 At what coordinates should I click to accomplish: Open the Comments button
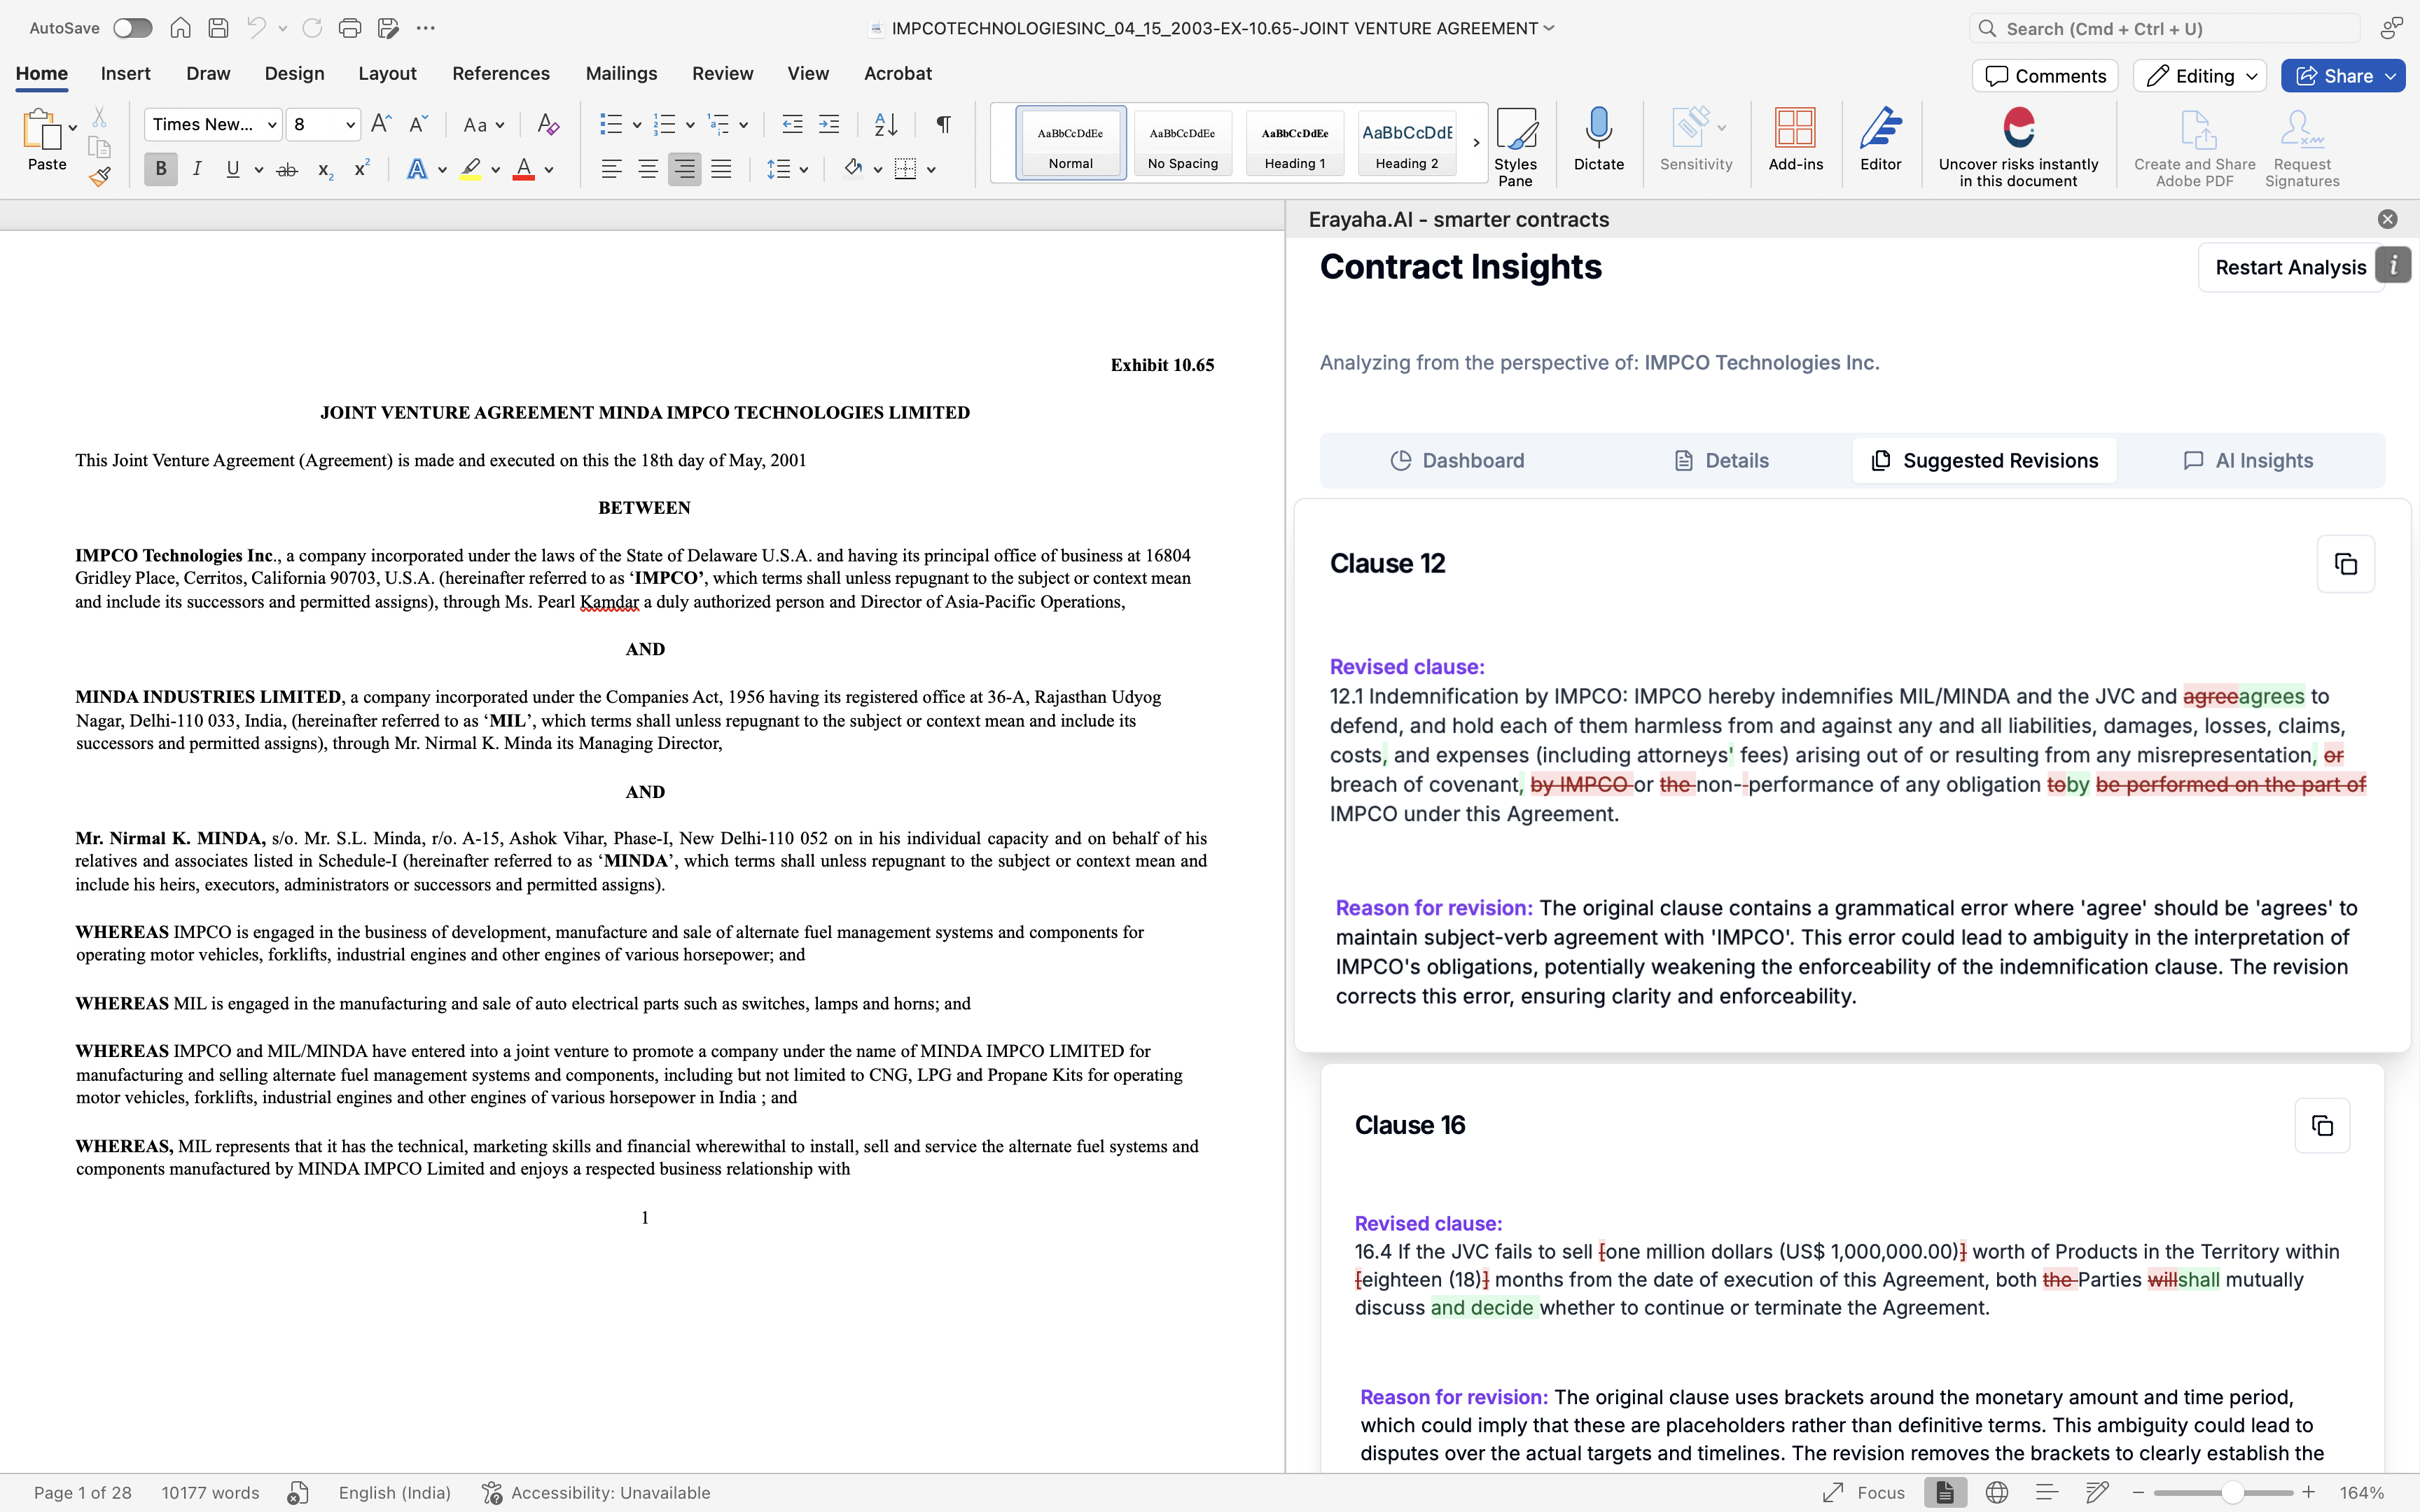click(2045, 76)
